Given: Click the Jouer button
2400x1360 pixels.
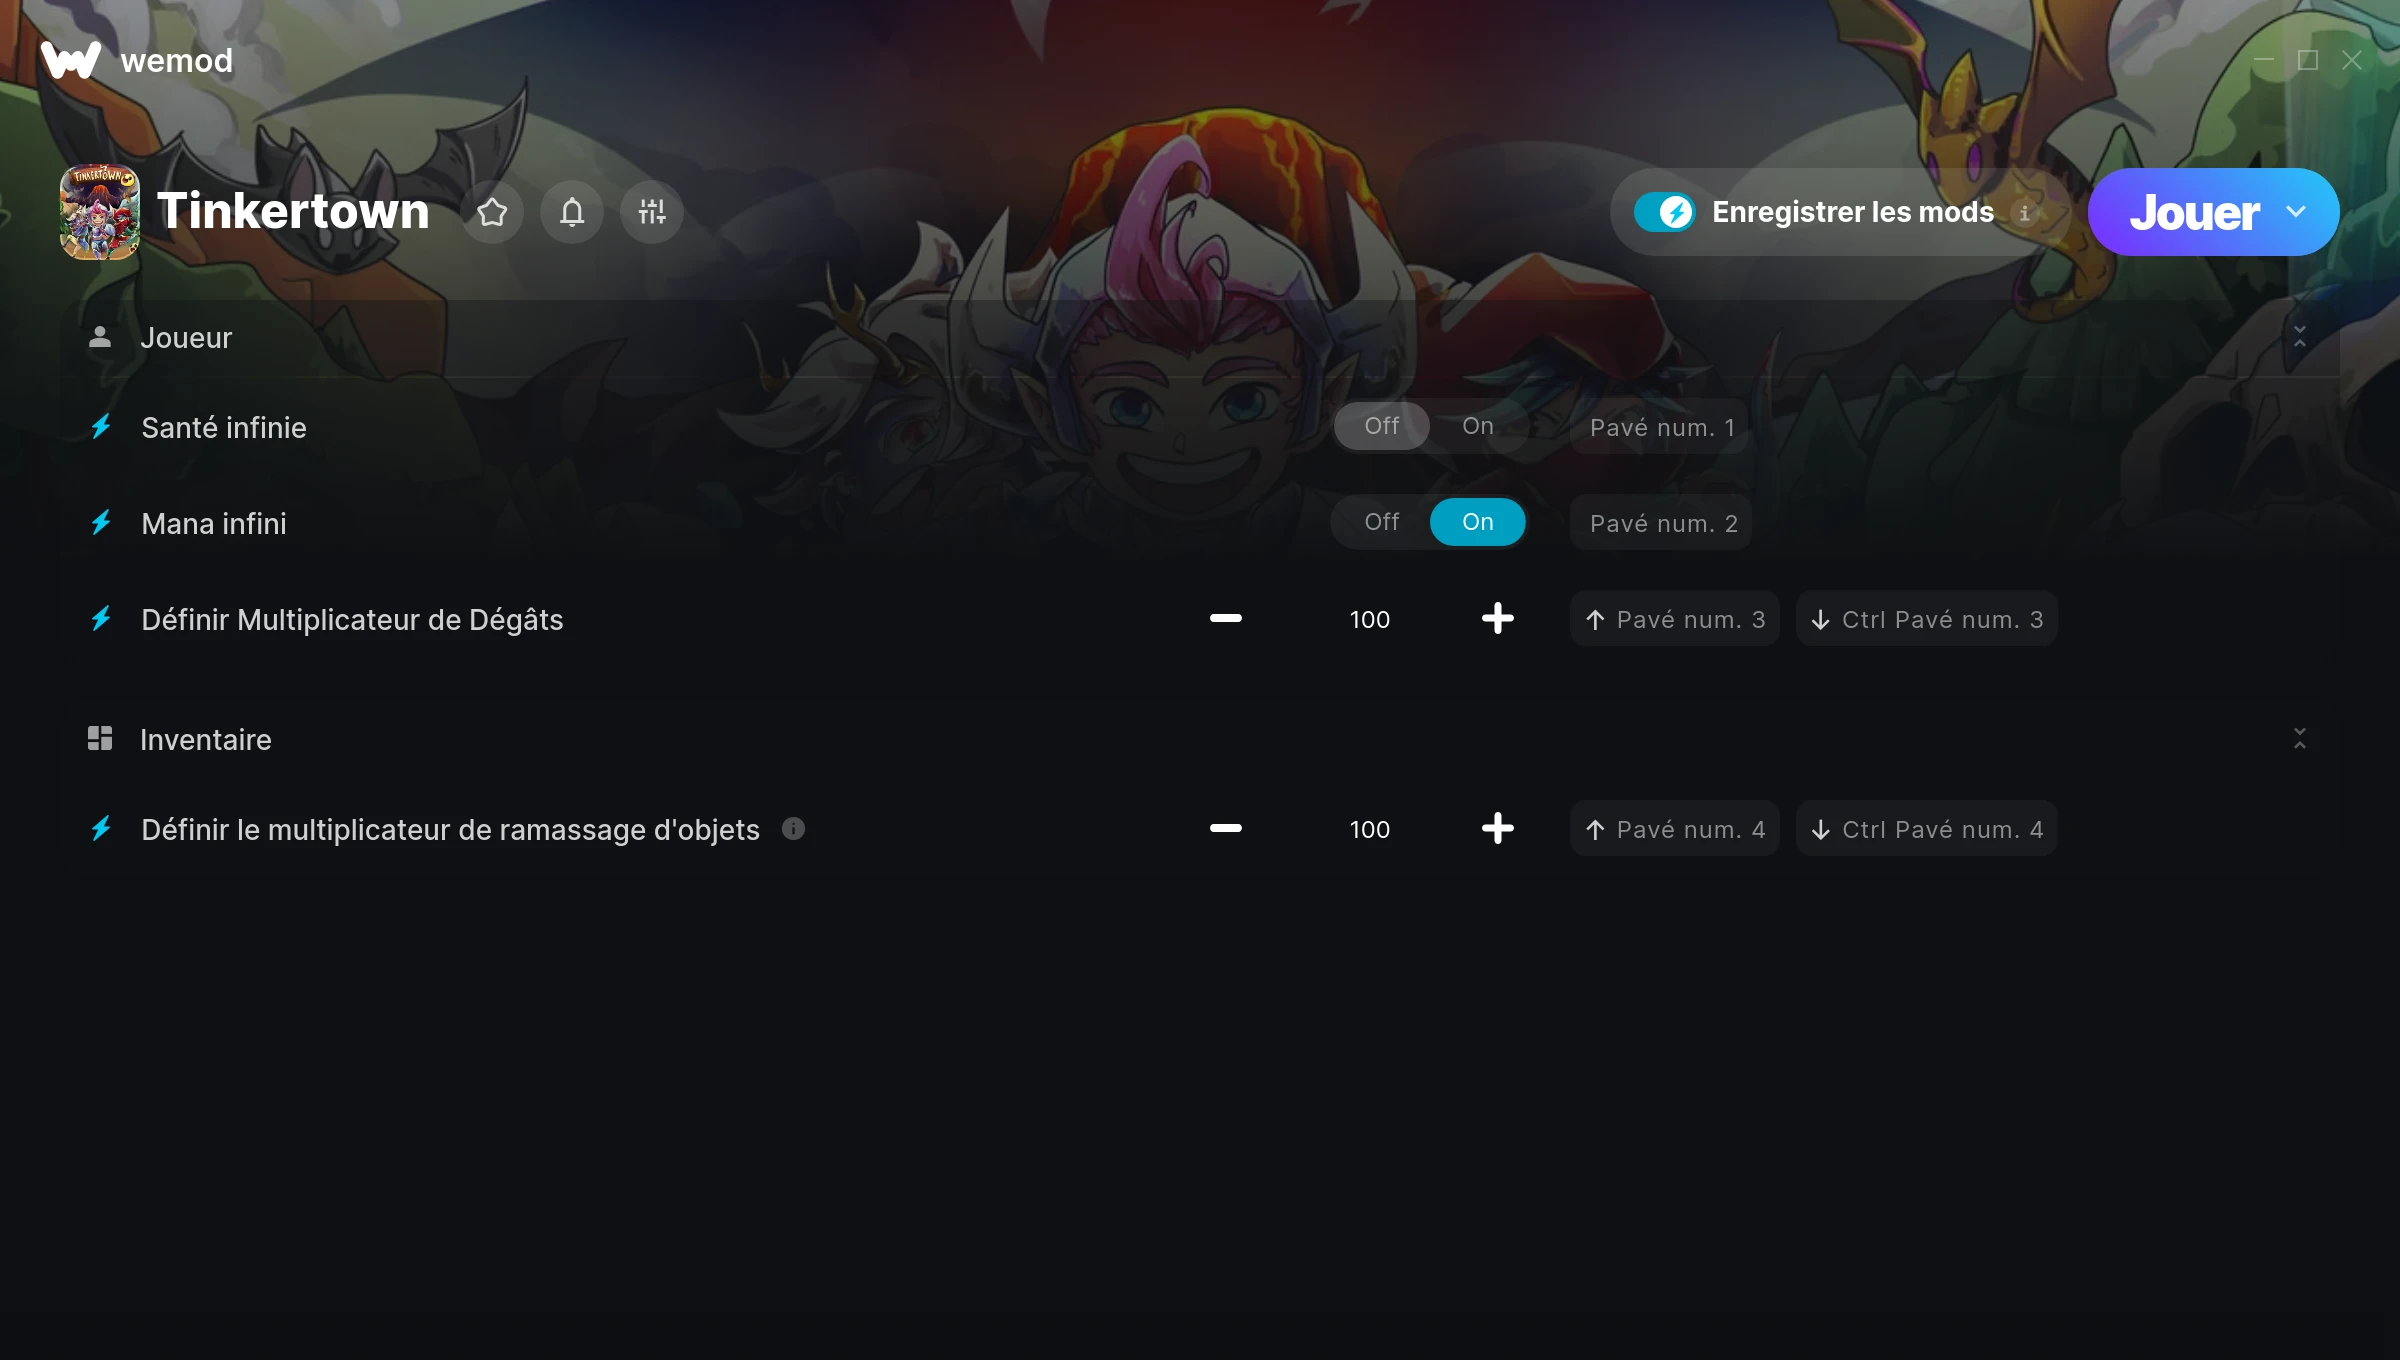Looking at the screenshot, I should 2195,212.
